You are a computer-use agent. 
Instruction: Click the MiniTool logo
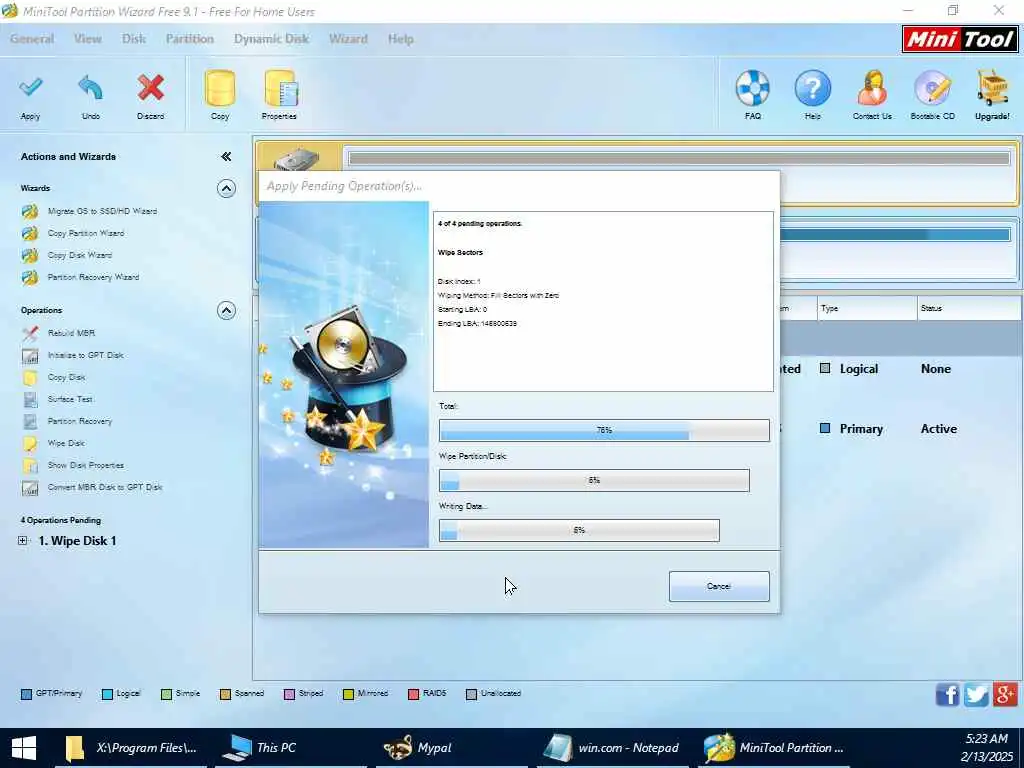(x=959, y=40)
